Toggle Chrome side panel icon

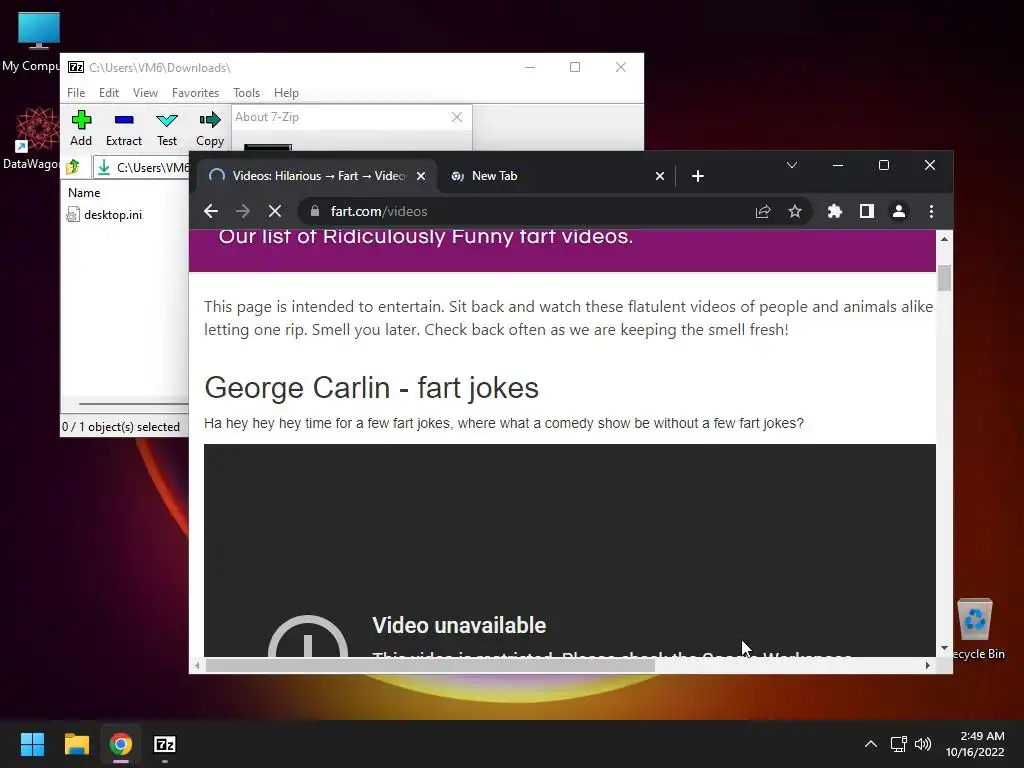[867, 211]
